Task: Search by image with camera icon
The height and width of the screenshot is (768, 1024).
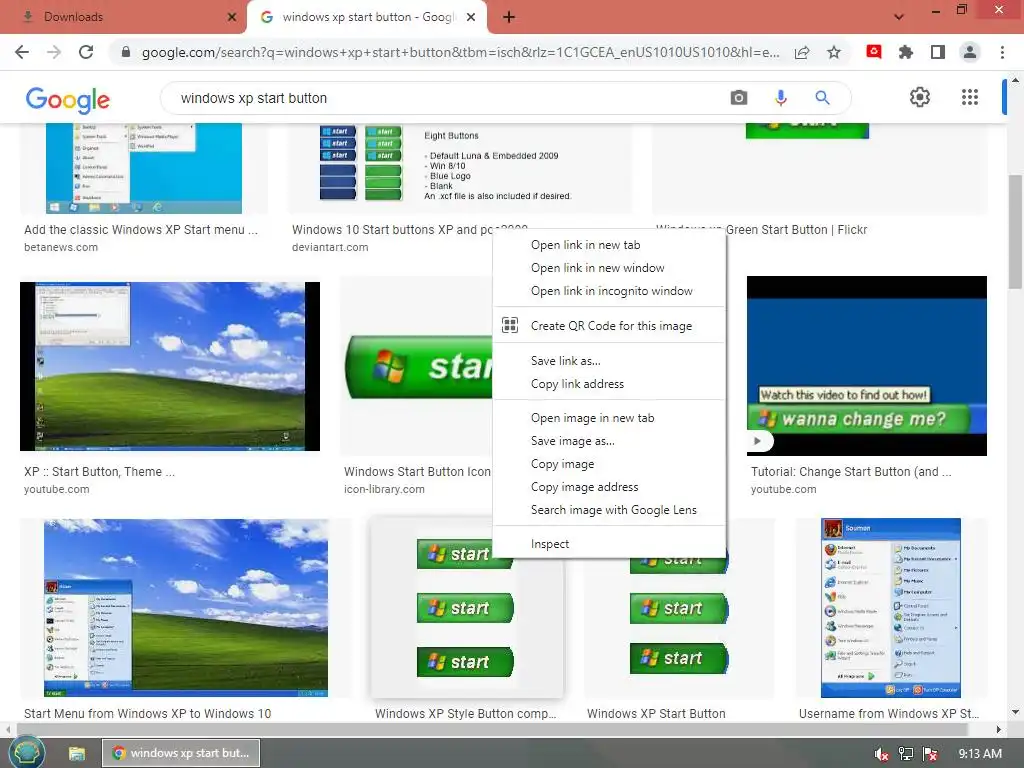Action: click(x=739, y=98)
